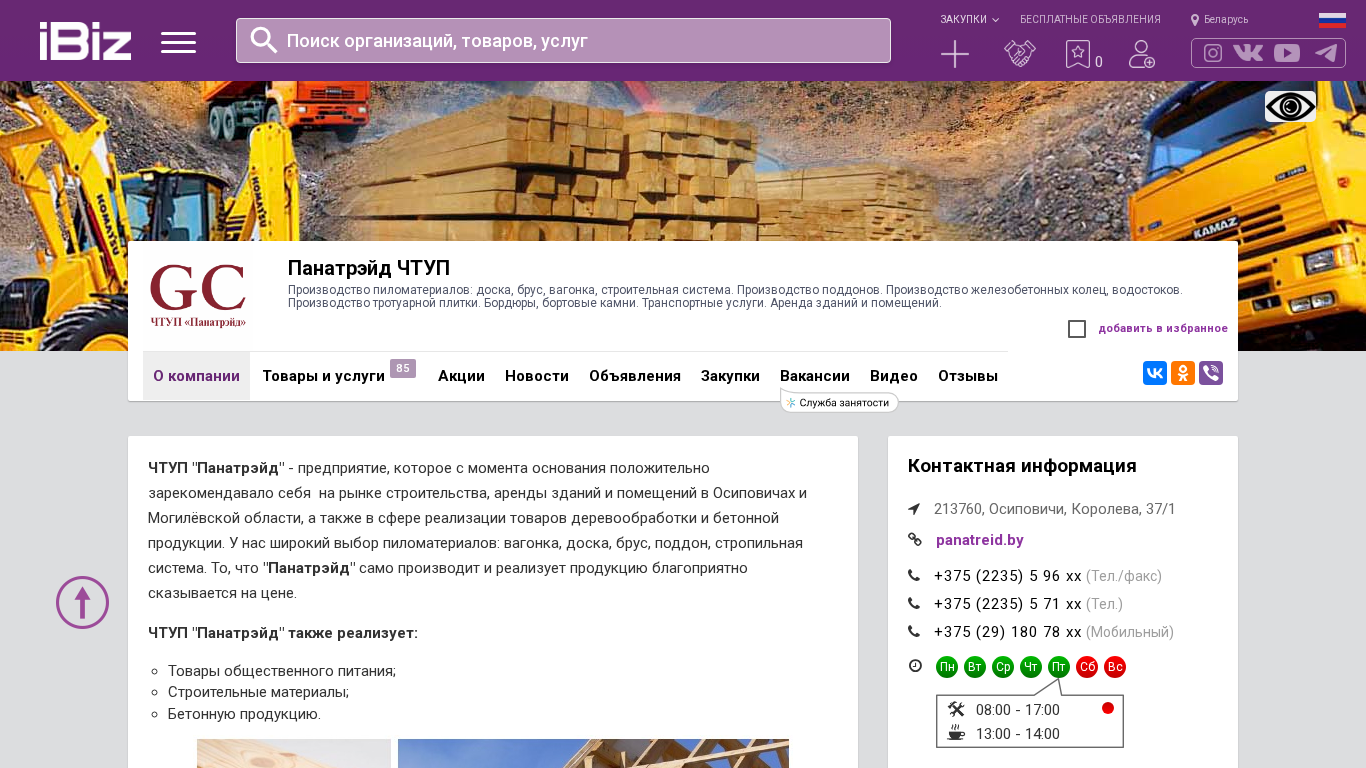Open the Объявления tab
Image resolution: width=1366 pixels, height=768 pixels.
[635, 376]
